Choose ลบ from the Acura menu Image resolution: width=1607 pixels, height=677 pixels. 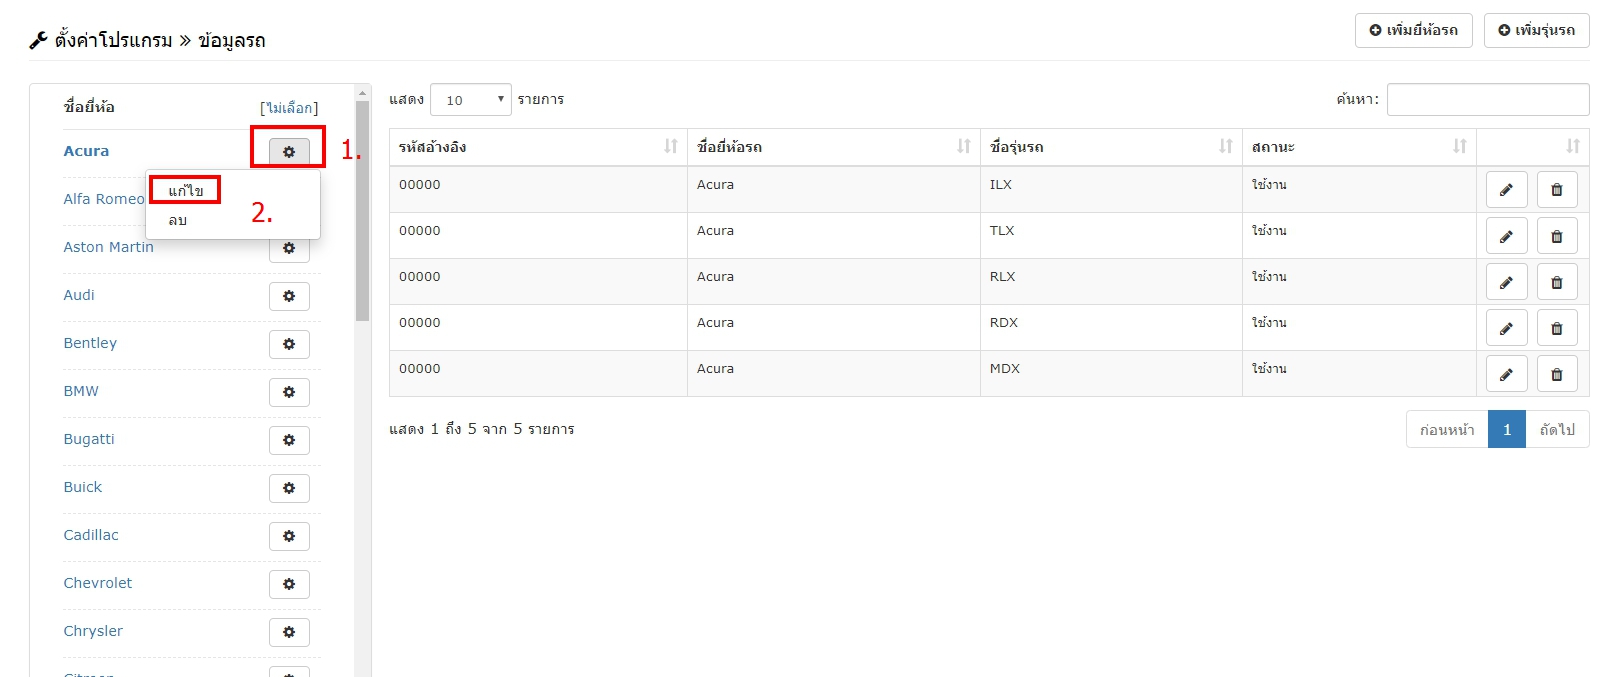click(178, 220)
